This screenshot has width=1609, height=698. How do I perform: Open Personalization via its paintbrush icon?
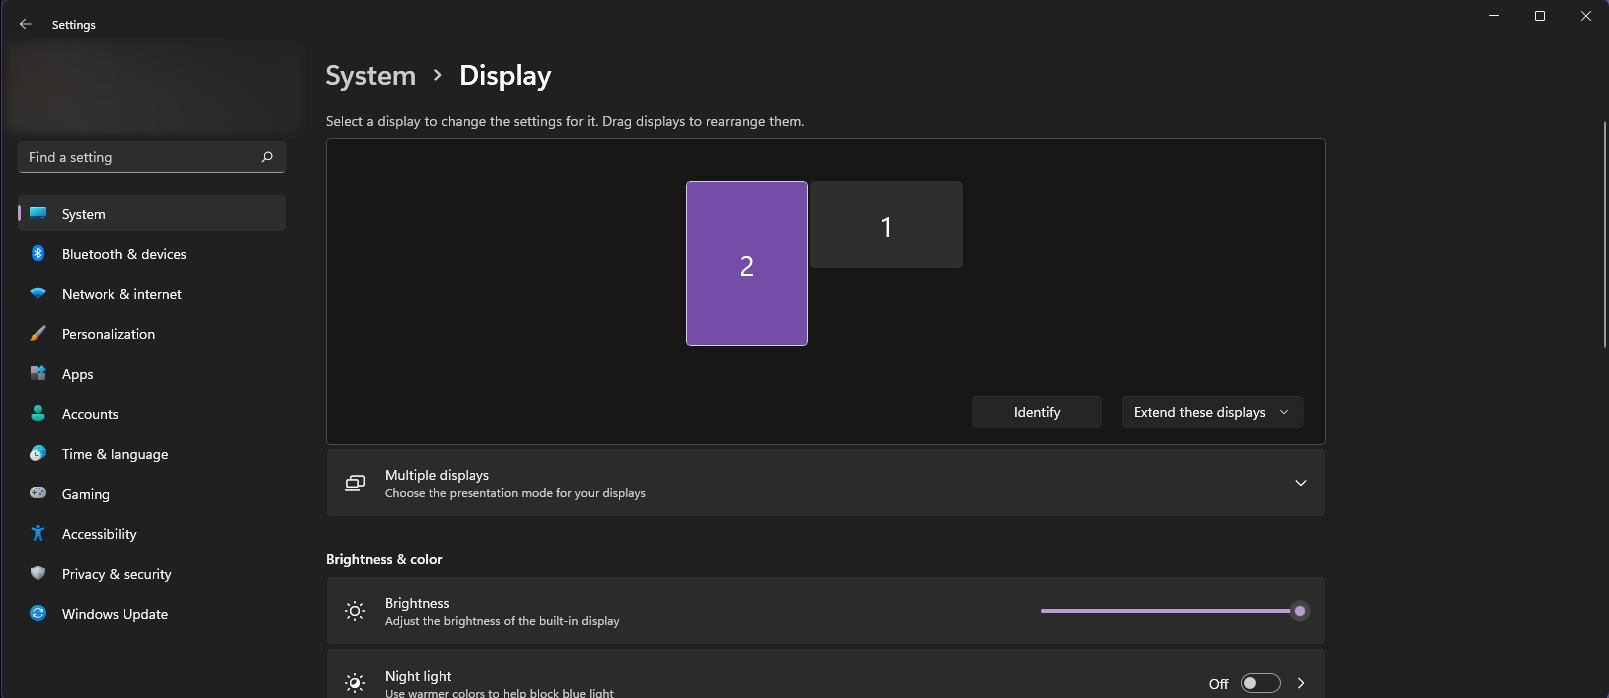(x=38, y=334)
